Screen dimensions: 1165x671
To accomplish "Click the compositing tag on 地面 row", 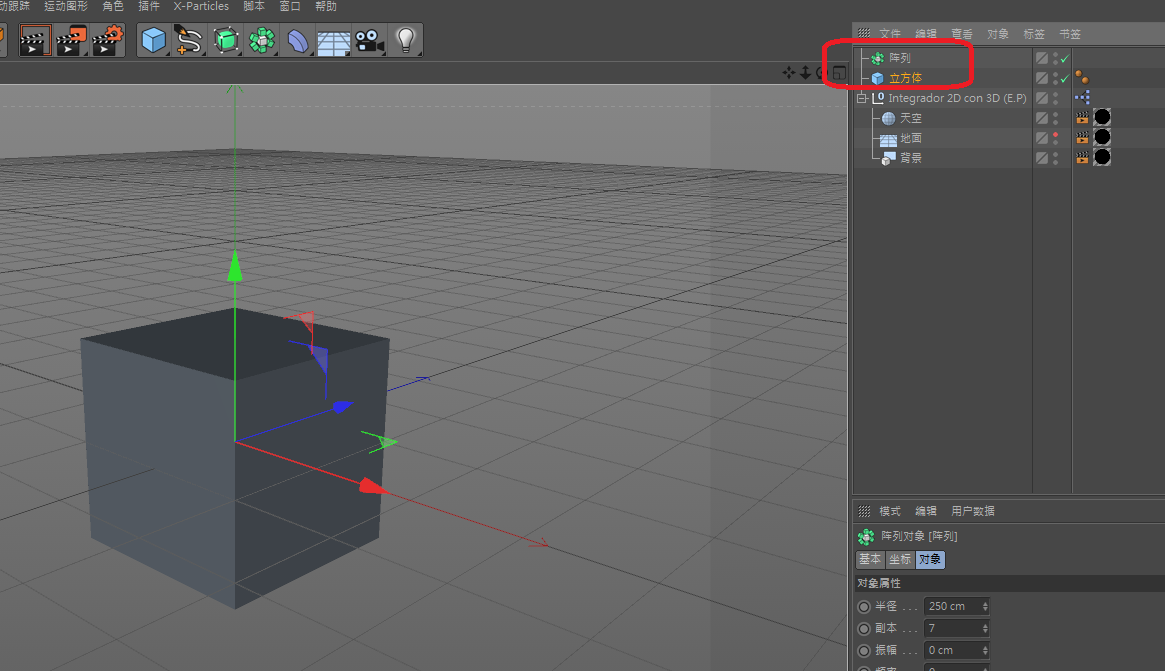I will click(1083, 137).
